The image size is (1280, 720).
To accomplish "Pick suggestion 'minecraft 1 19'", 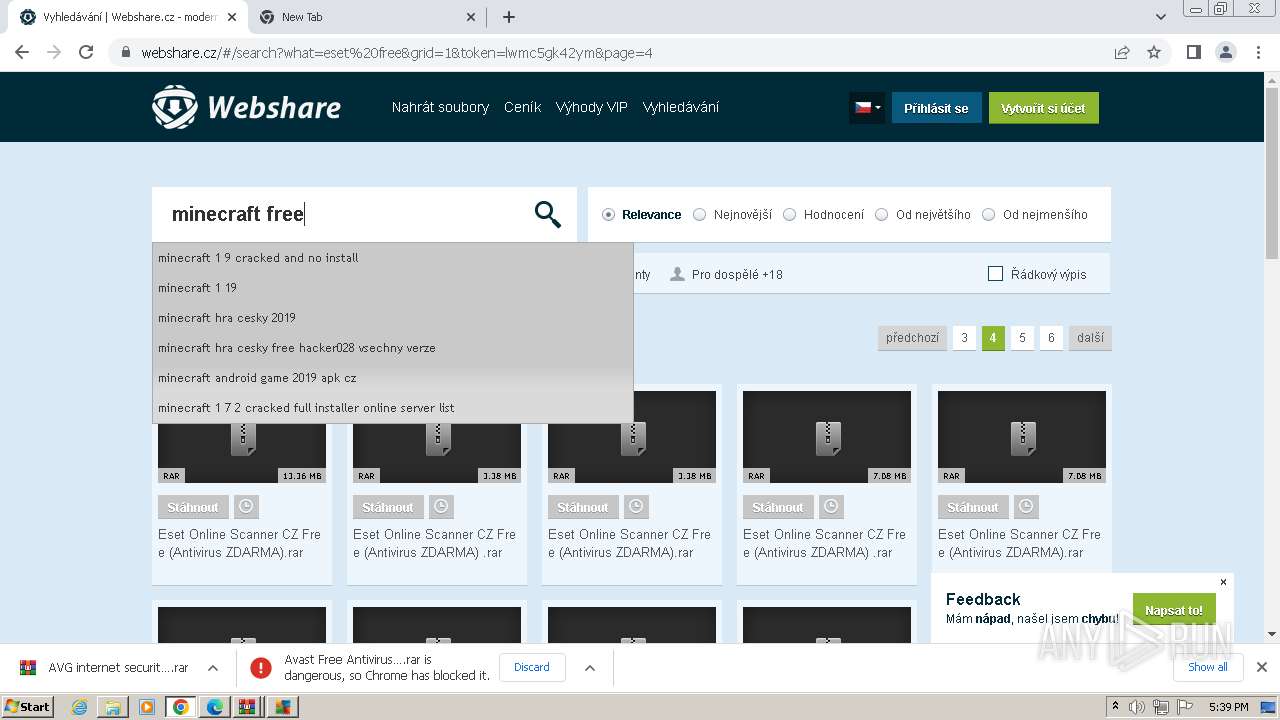I will click(x=392, y=287).
